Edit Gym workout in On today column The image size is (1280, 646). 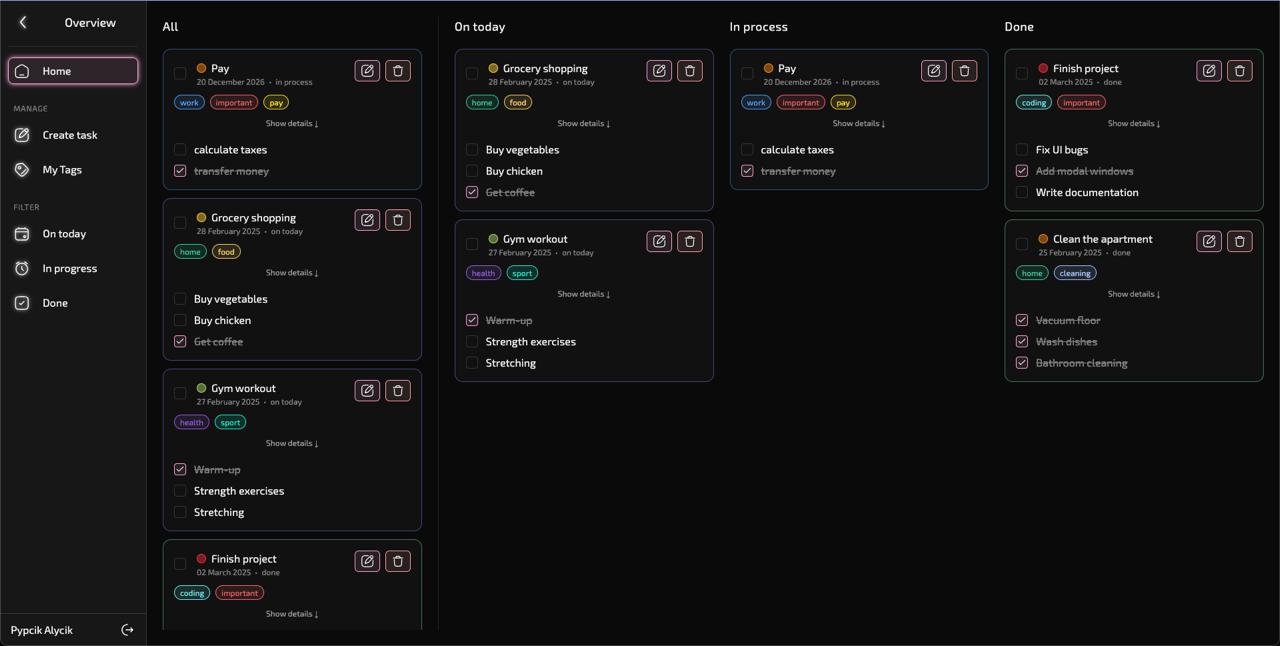point(659,241)
